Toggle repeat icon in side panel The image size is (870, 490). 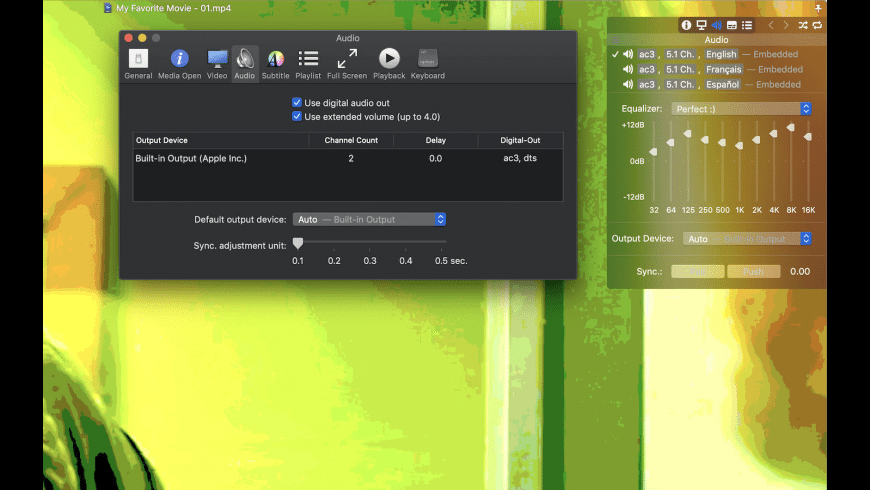coord(817,25)
